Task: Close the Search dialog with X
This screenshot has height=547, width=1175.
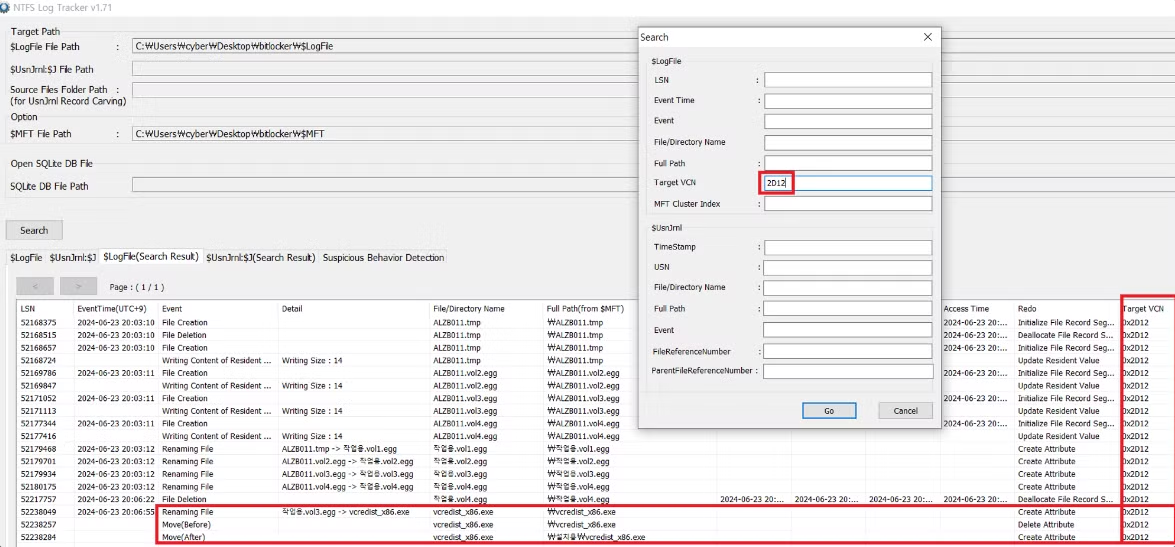Action: click(927, 37)
